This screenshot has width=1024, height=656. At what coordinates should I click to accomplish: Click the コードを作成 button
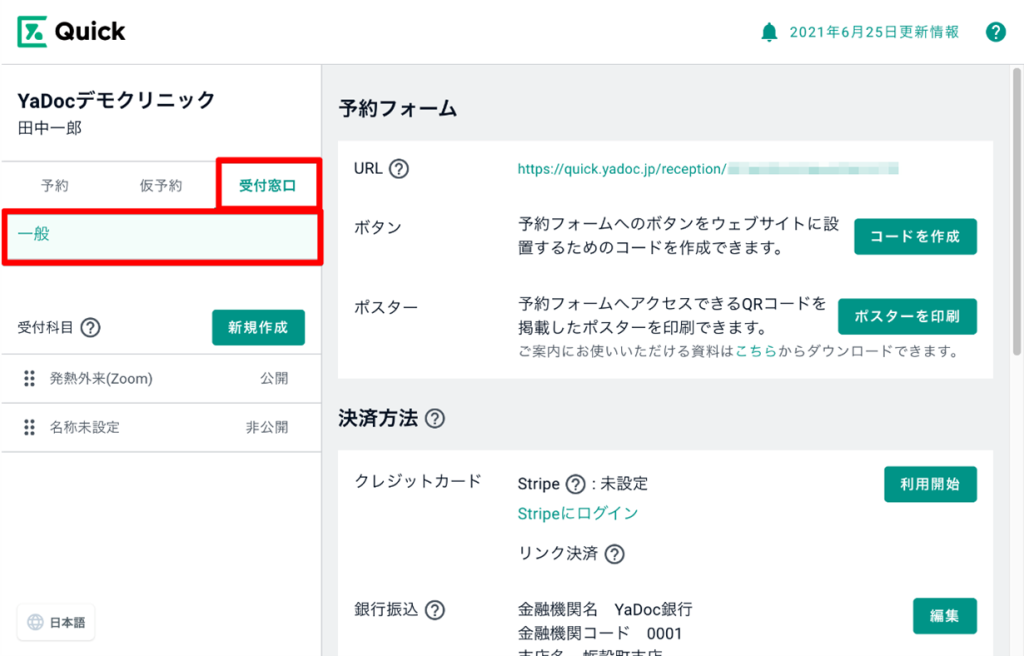pyautogui.click(x=914, y=237)
